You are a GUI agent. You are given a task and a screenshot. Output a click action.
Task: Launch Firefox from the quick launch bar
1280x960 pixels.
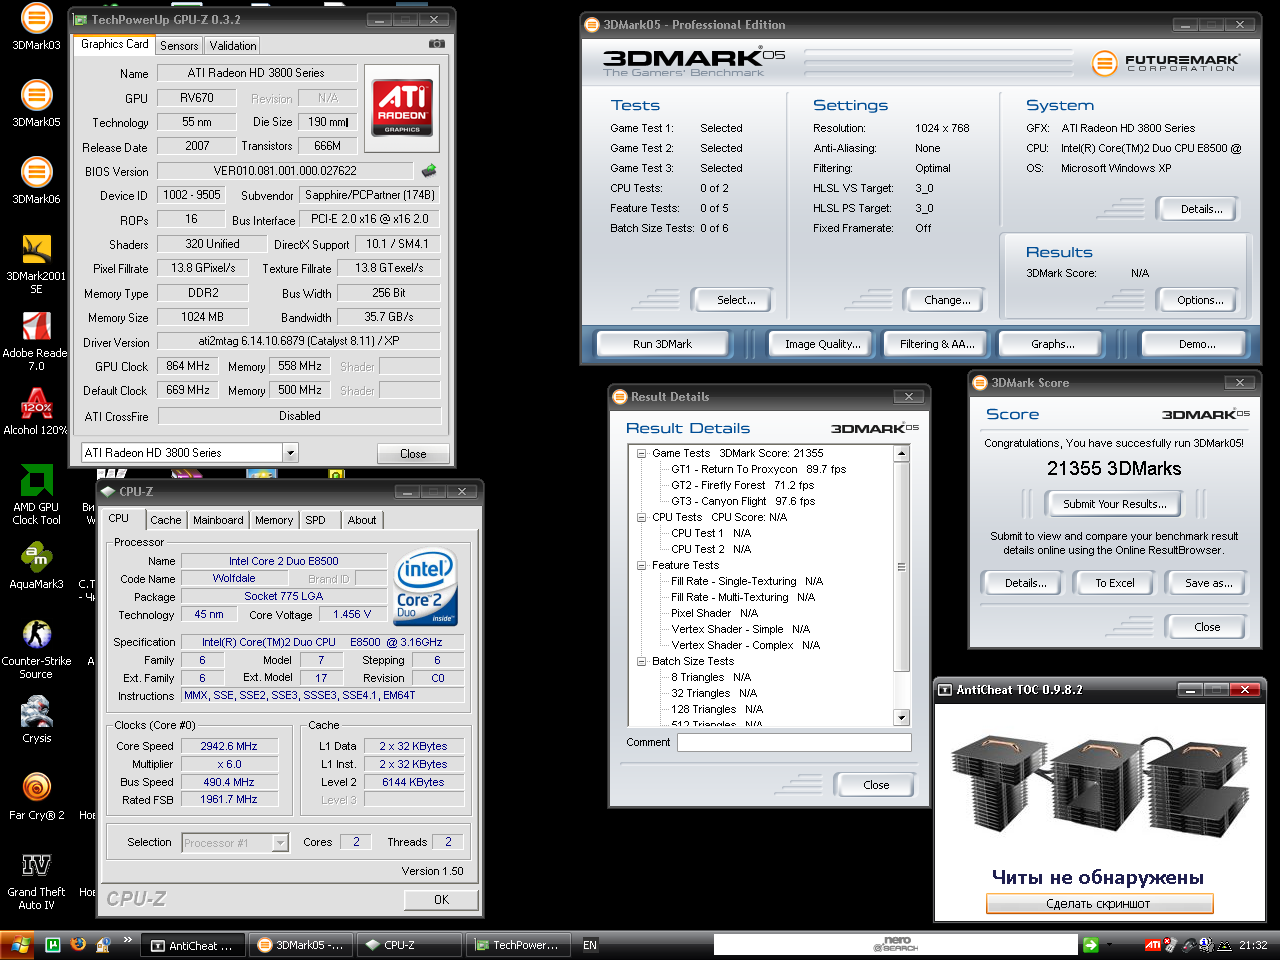tap(78, 944)
